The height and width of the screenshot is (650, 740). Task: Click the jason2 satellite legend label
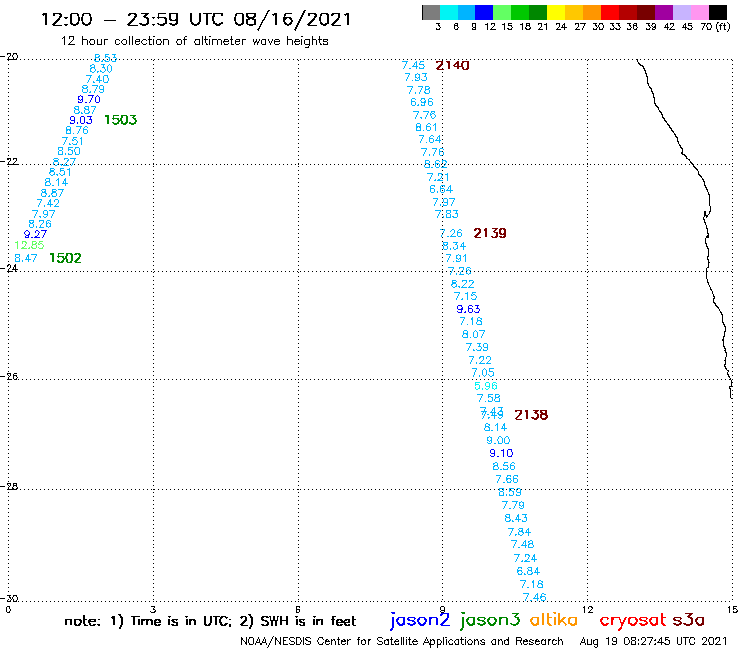(420, 620)
